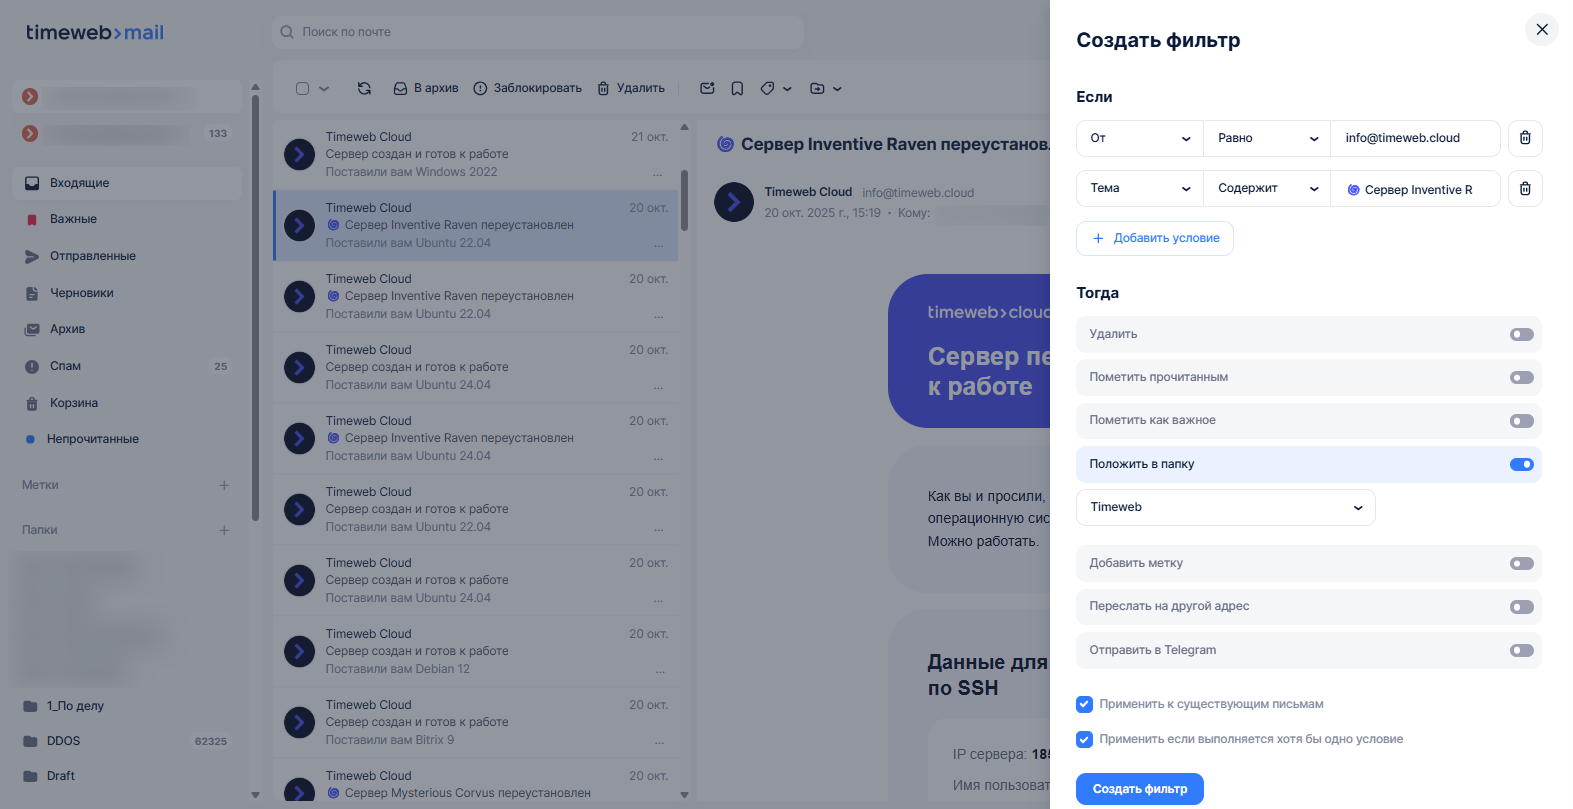The width and height of the screenshot is (1573, 809).
Task: Enable 'Отправить в Telegram' toggle
Action: pyautogui.click(x=1521, y=650)
